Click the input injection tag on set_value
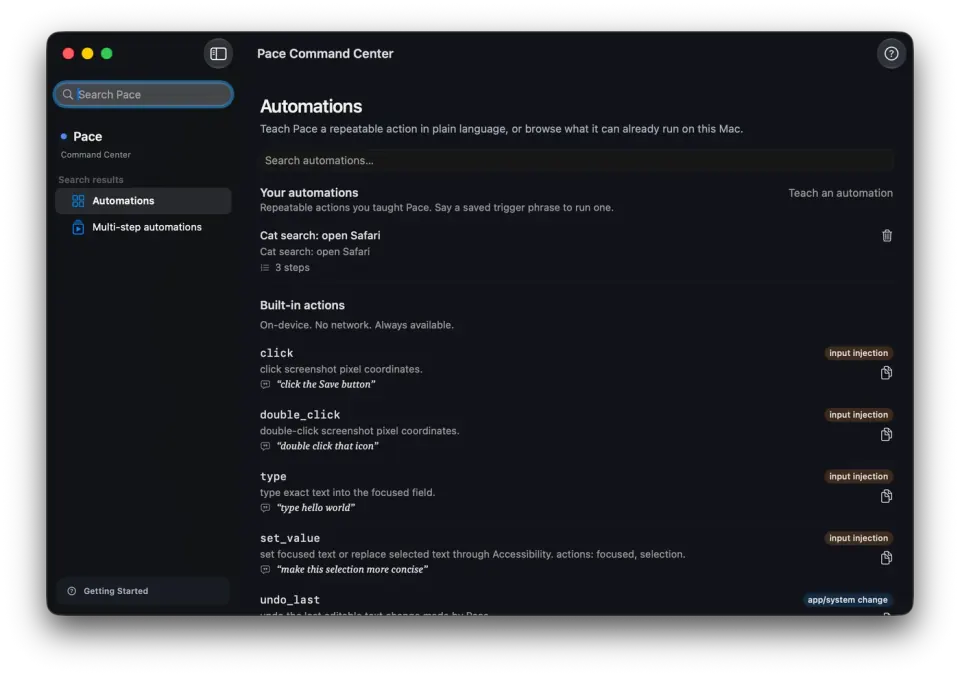Image resolution: width=960 pixels, height=677 pixels. (858, 539)
